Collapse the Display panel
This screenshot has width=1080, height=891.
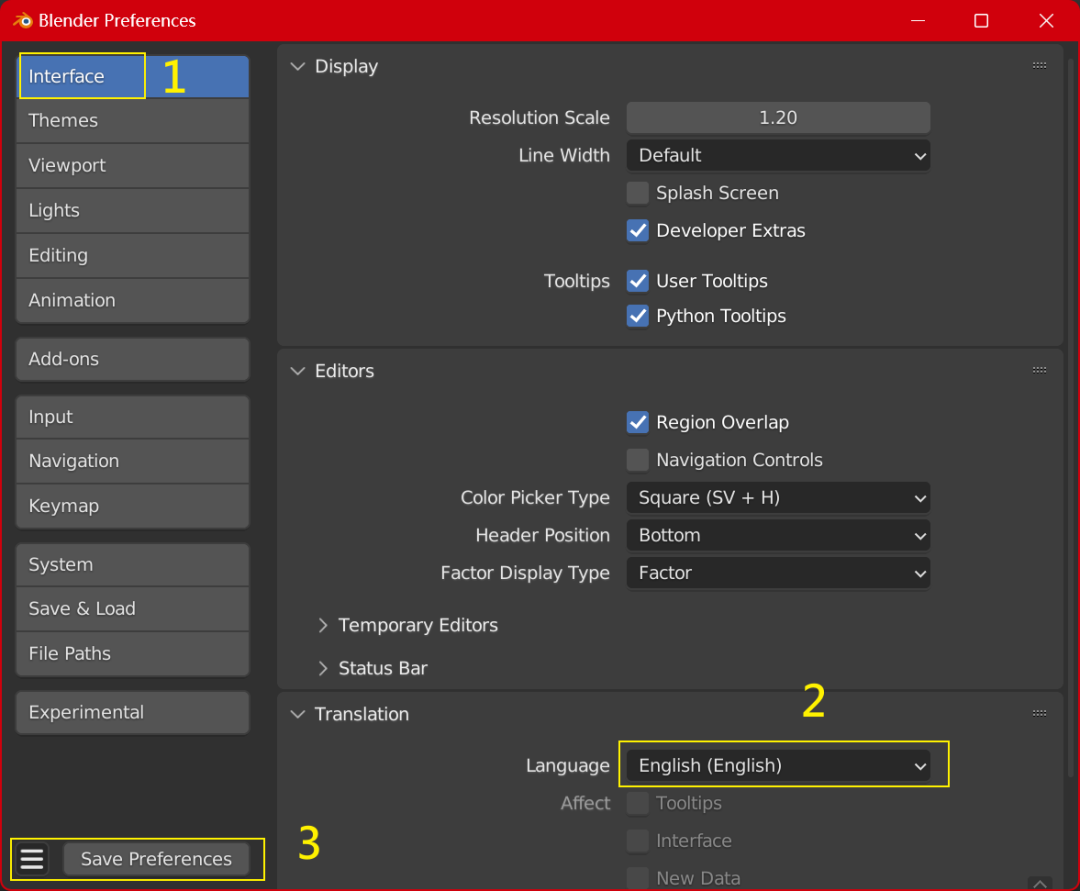[x=298, y=66]
